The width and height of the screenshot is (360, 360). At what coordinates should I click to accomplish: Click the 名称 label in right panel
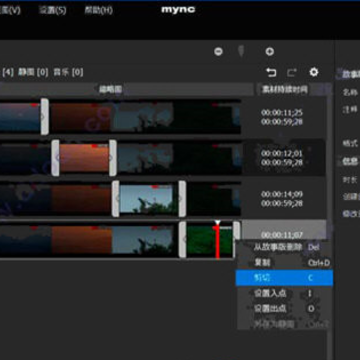pos(350,92)
